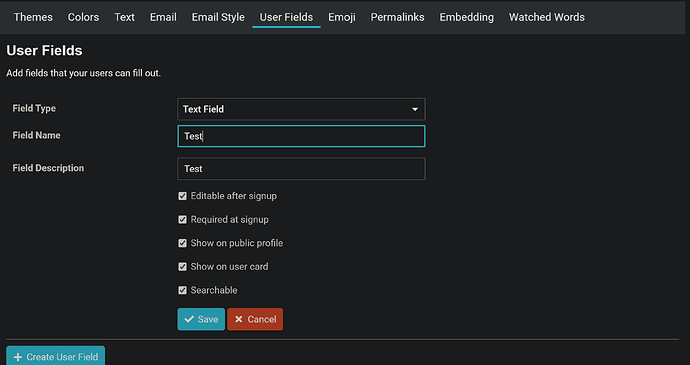Save the user field
The width and height of the screenshot is (690, 365).
click(201, 319)
